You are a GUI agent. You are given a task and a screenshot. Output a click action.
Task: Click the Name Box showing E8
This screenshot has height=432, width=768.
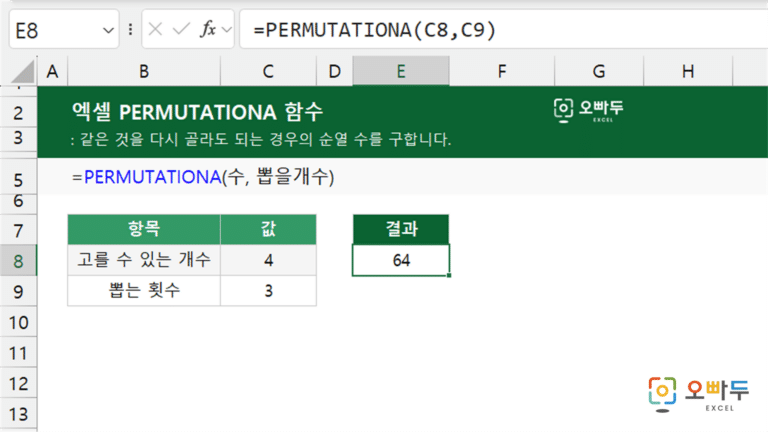(x=64, y=30)
